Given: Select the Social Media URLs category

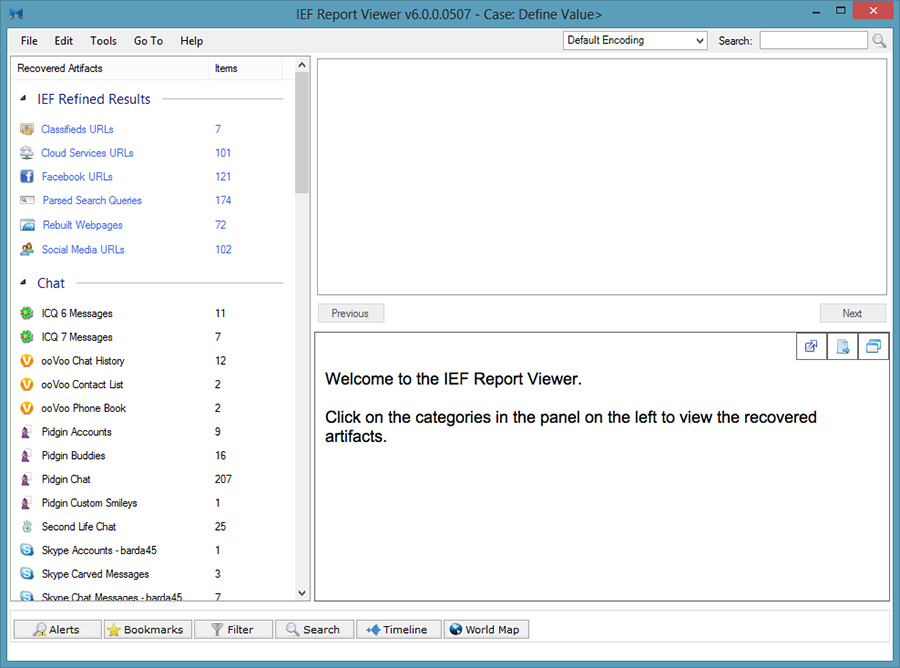Looking at the screenshot, I should tap(83, 249).
